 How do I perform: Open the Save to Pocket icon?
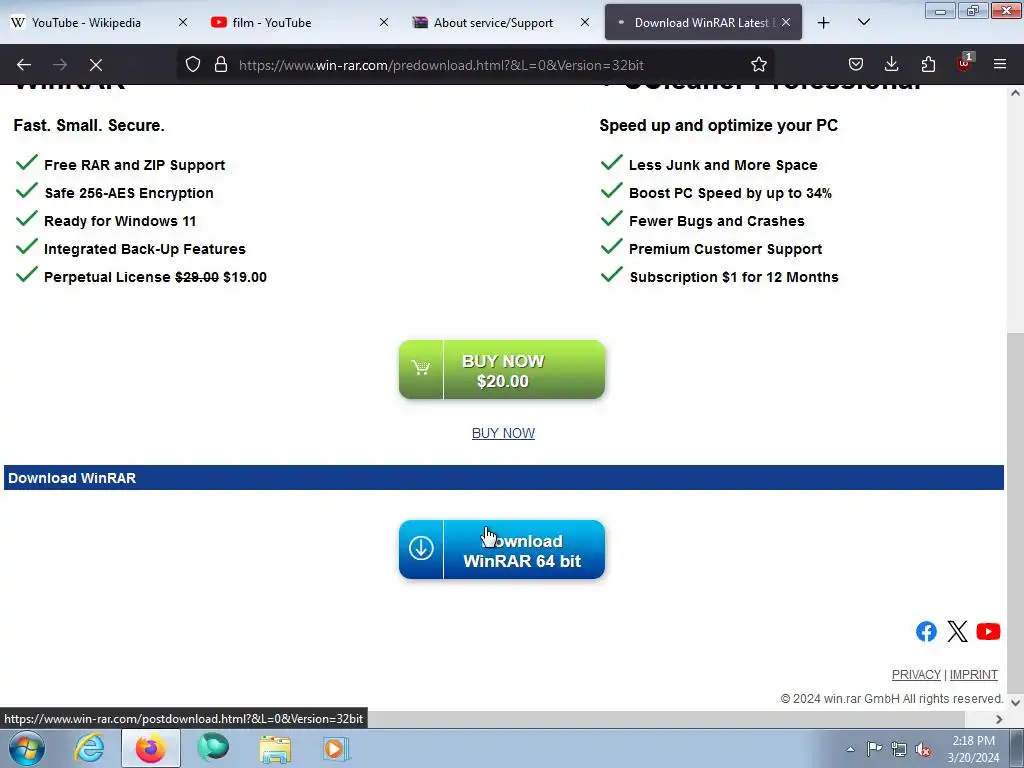856,65
